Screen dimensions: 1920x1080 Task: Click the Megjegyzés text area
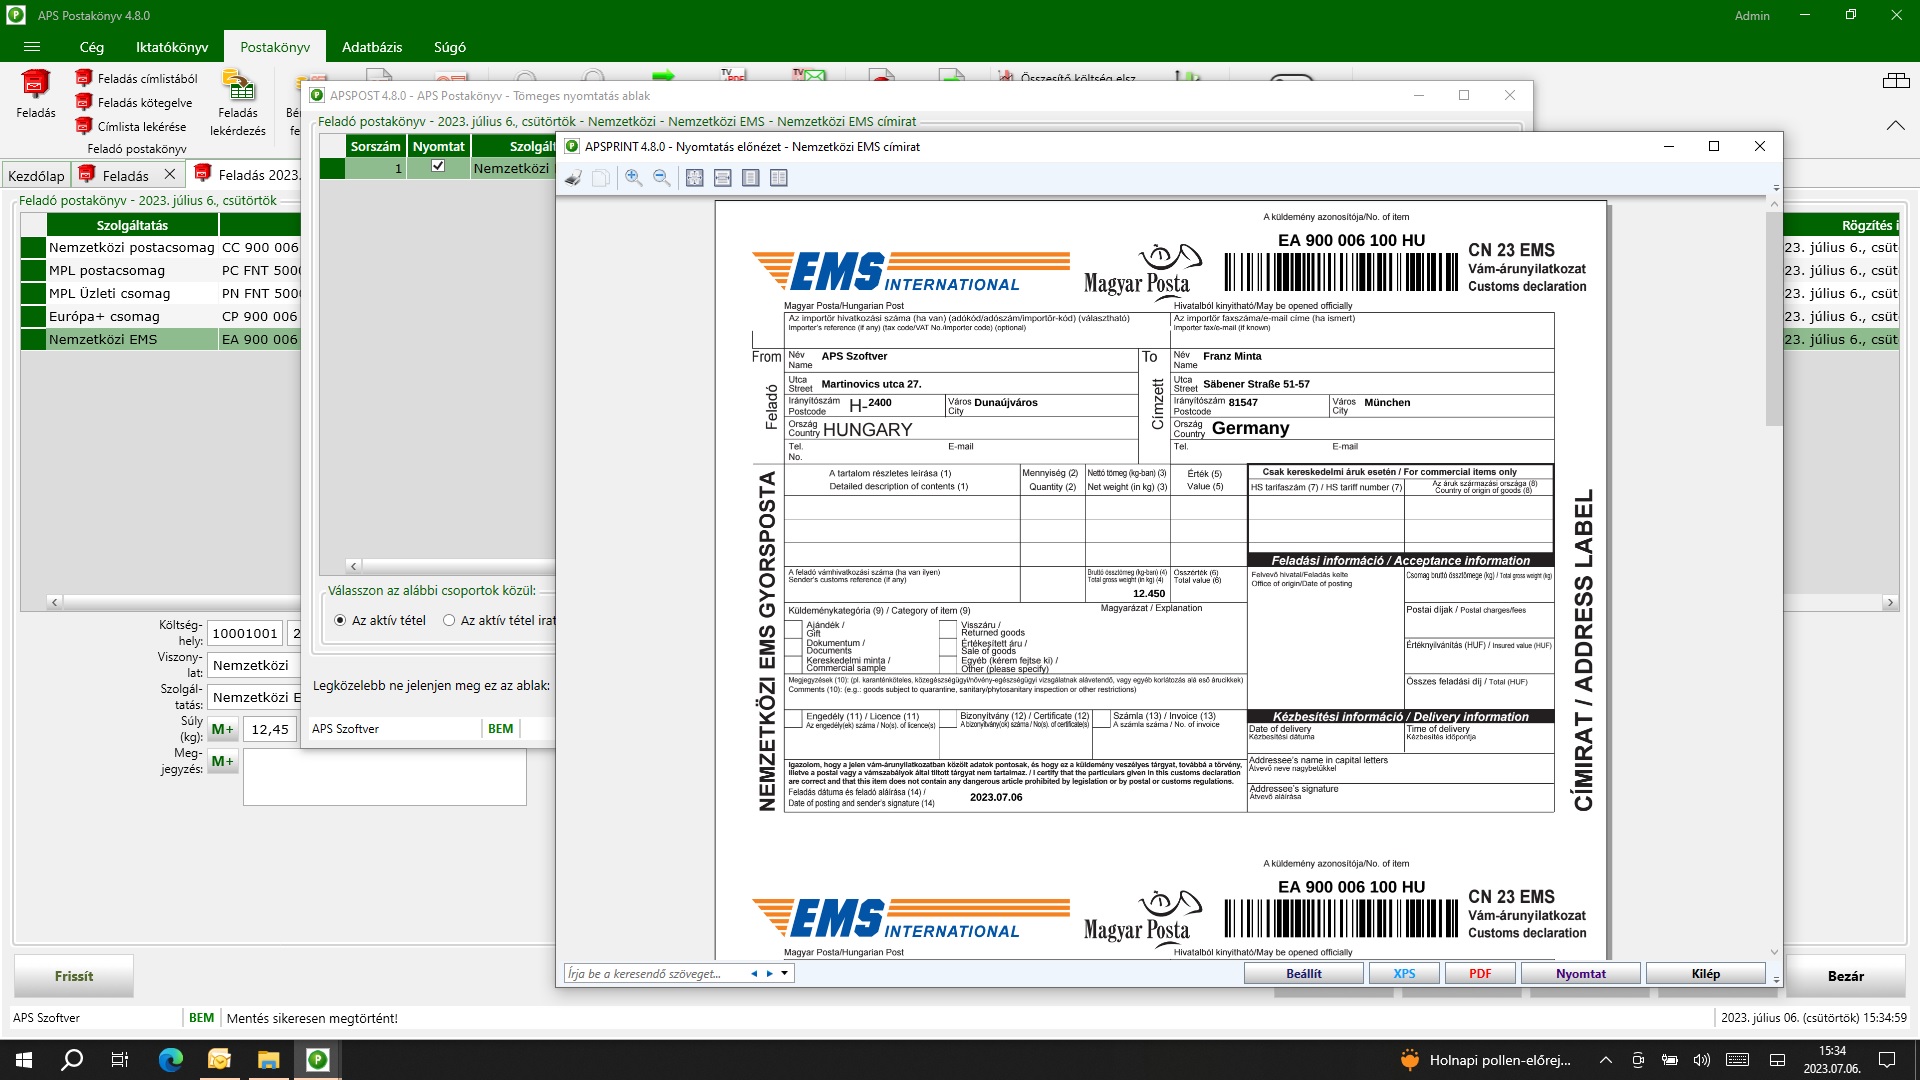click(384, 778)
